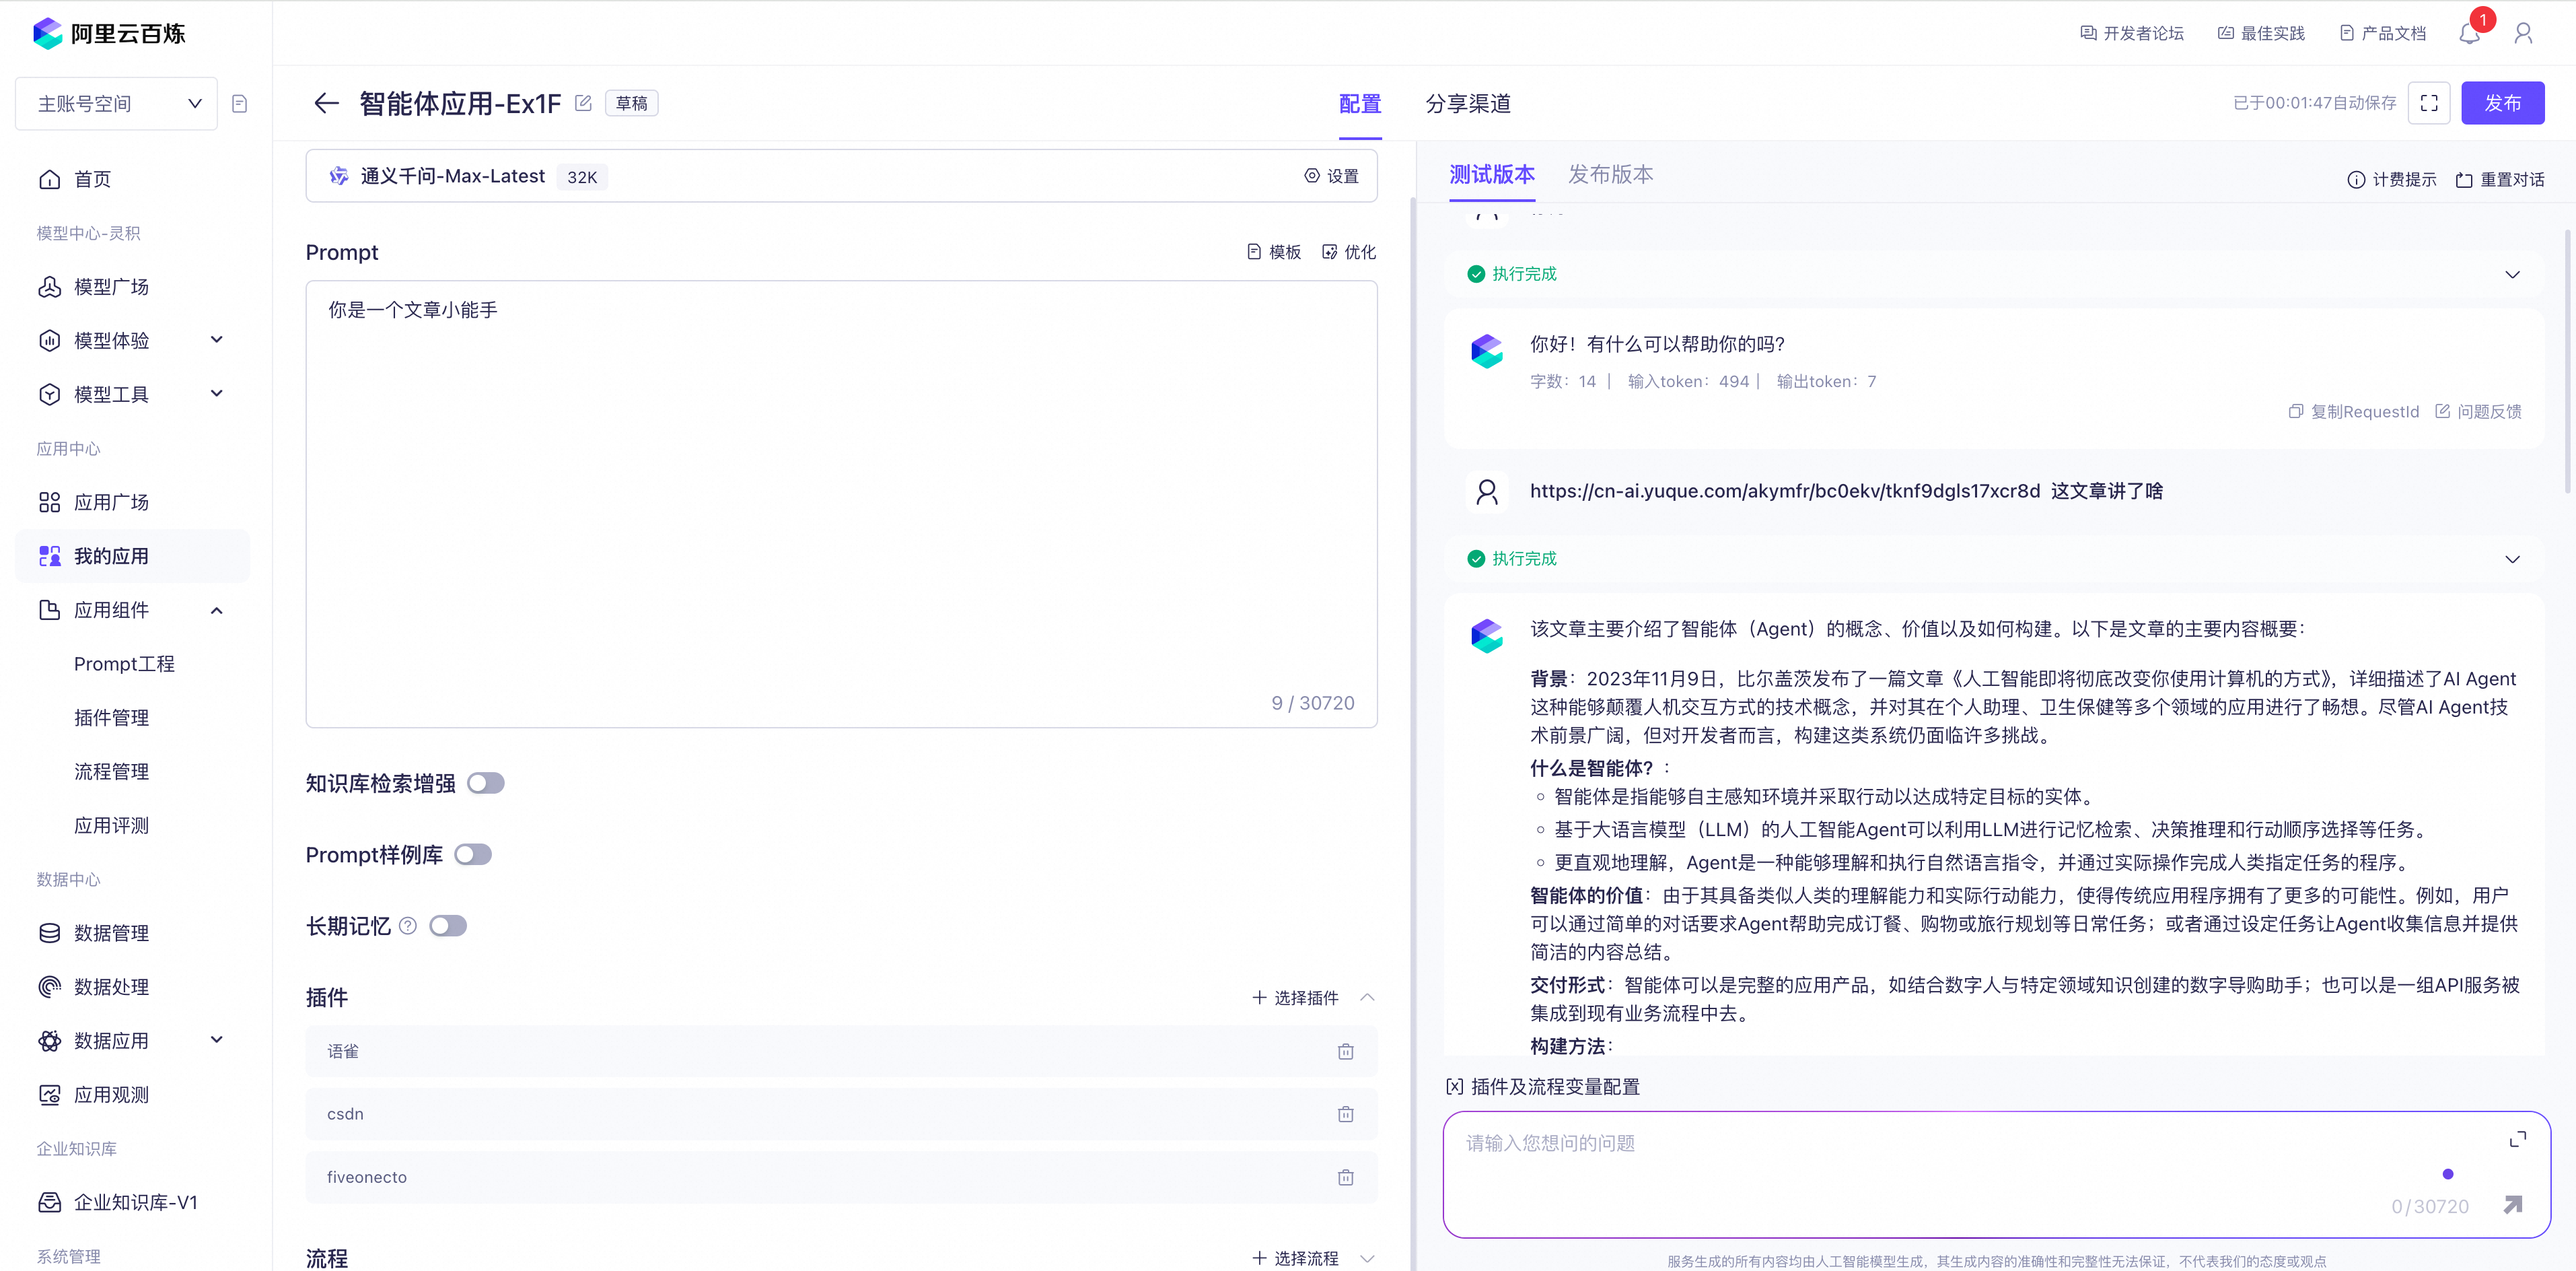Click 优化 to optimize the prompt

click(1349, 252)
